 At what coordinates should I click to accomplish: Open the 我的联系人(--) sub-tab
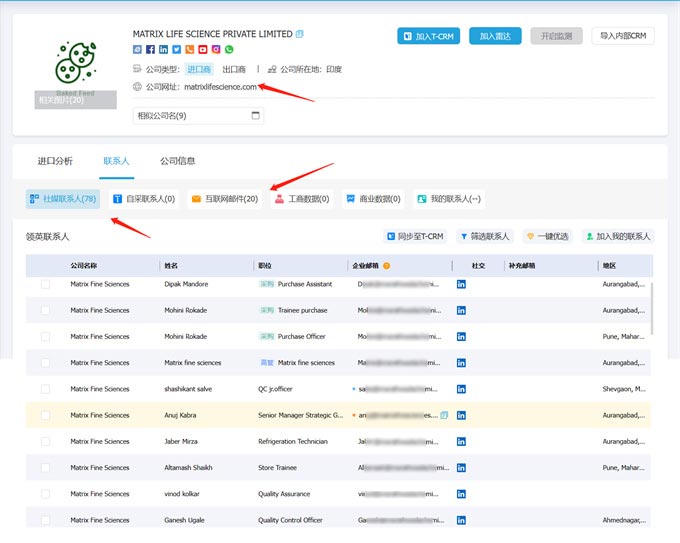point(449,199)
